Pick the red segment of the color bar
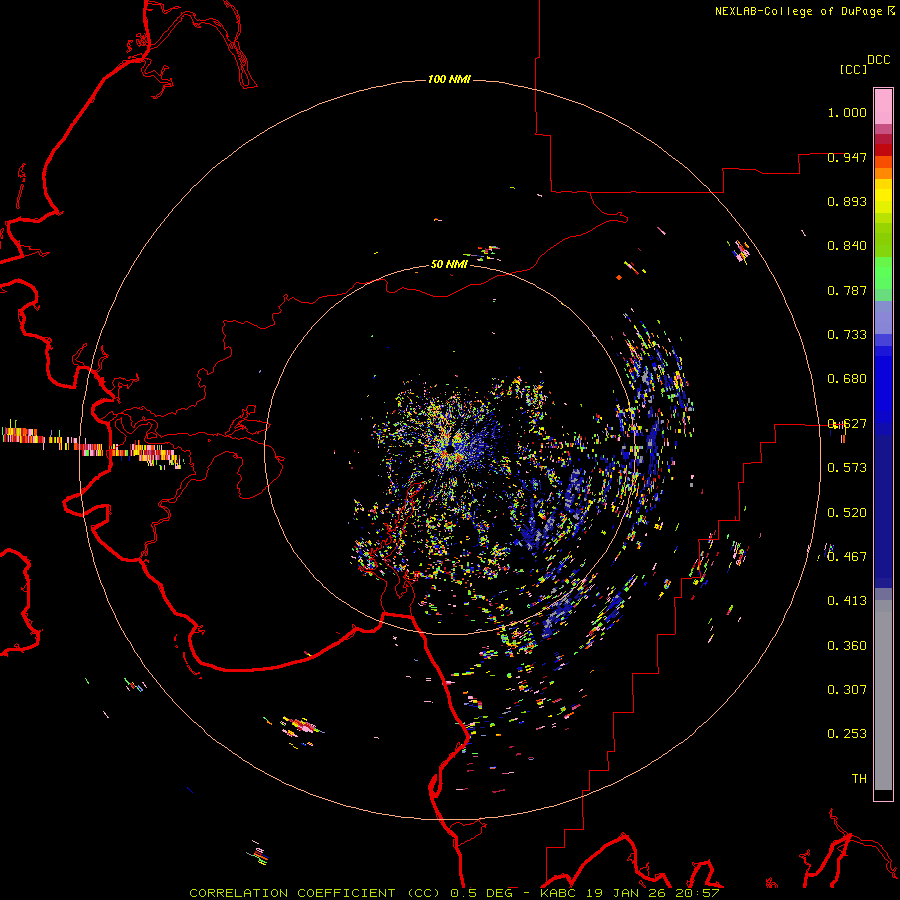Image resolution: width=900 pixels, height=900 pixels. click(883, 150)
